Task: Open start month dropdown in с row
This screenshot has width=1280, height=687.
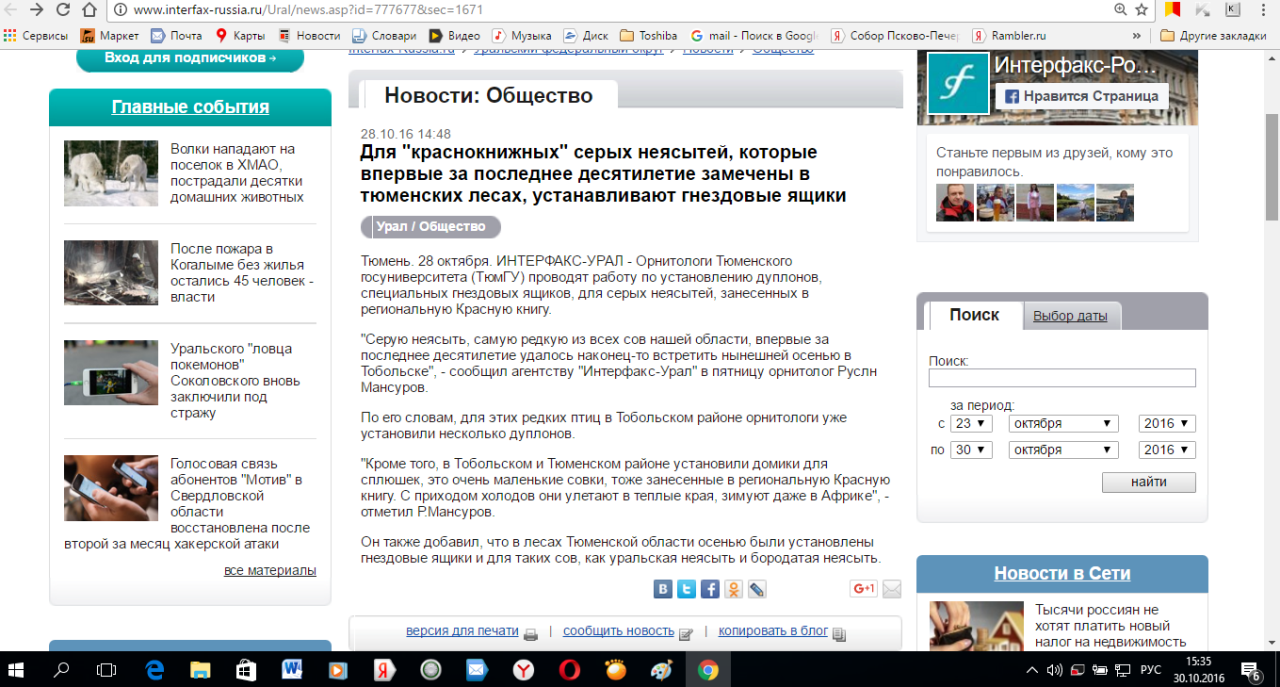Action: point(1064,423)
